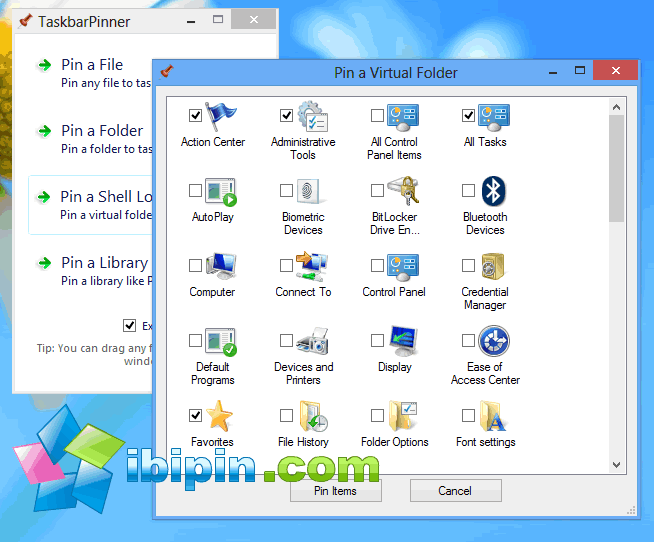
Task: Check the Credential Manager checkbox
Action: pos(468,265)
